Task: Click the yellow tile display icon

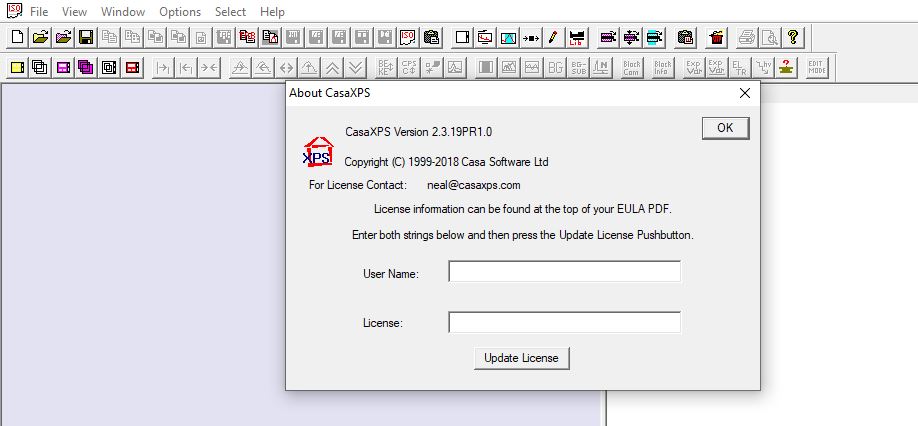Action: point(18,67)
